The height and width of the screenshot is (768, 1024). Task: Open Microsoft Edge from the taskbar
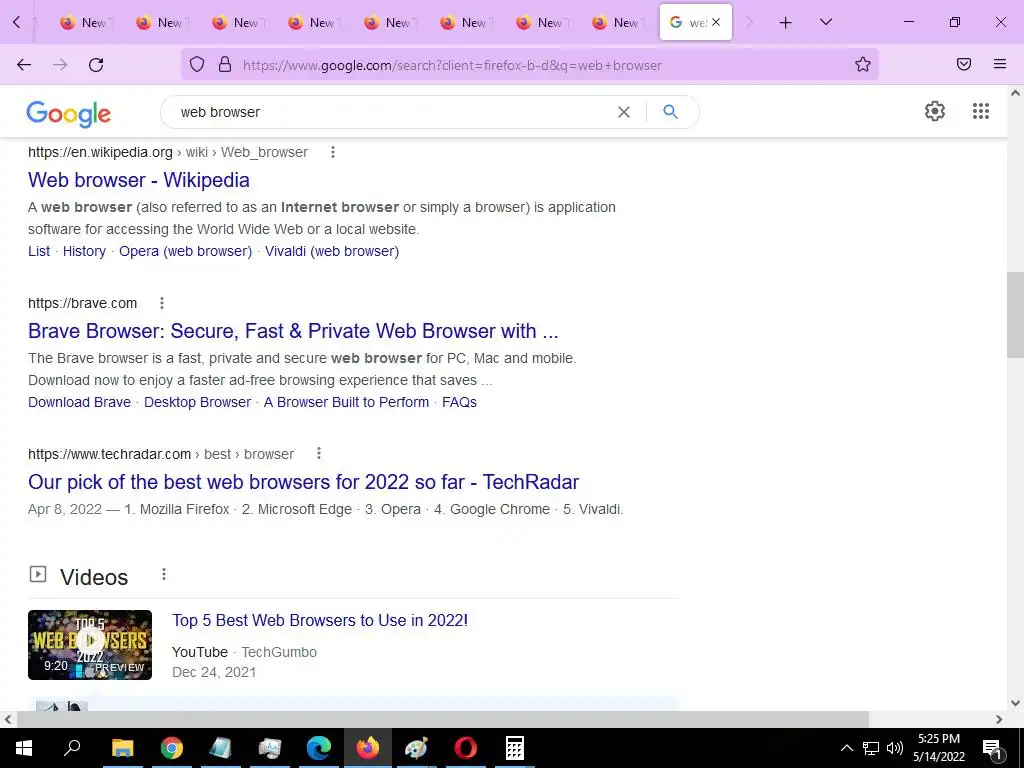point(319,748)
